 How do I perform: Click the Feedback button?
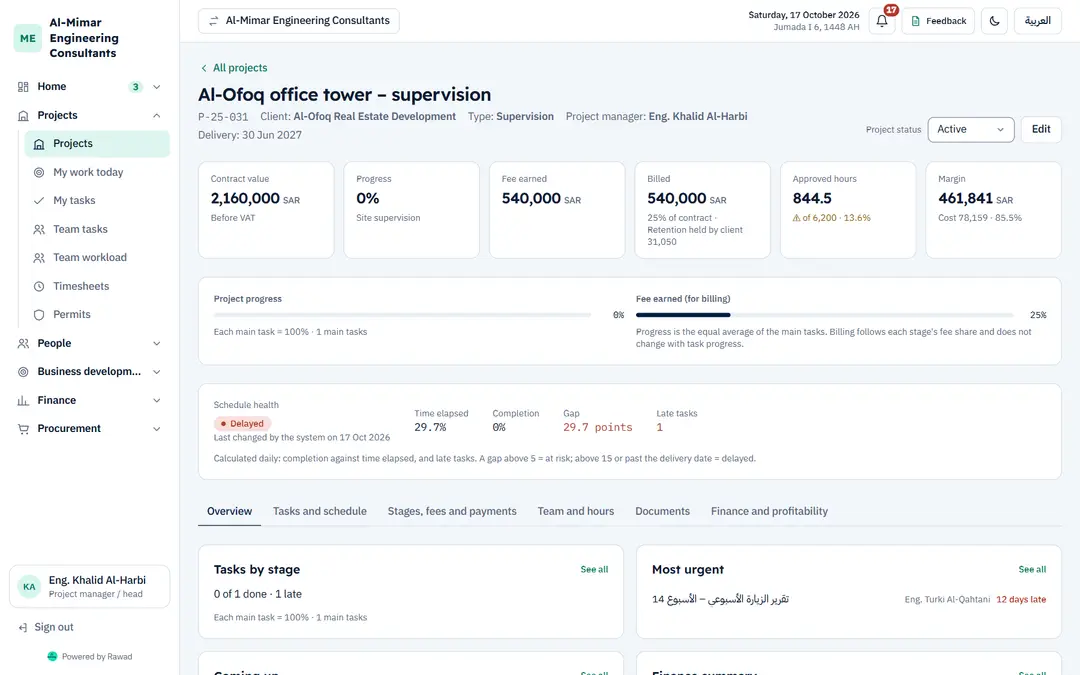[x=938, y=21]
